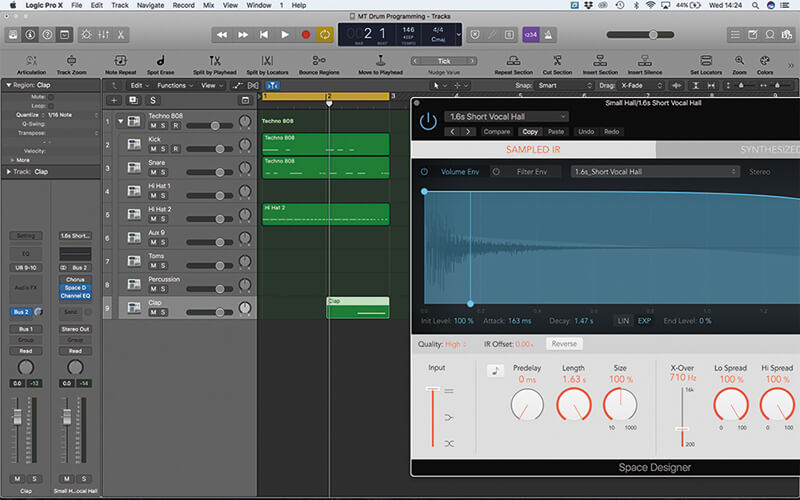Click the Reverse button
This screenshot has height=500, width=800.
[564, 344]
